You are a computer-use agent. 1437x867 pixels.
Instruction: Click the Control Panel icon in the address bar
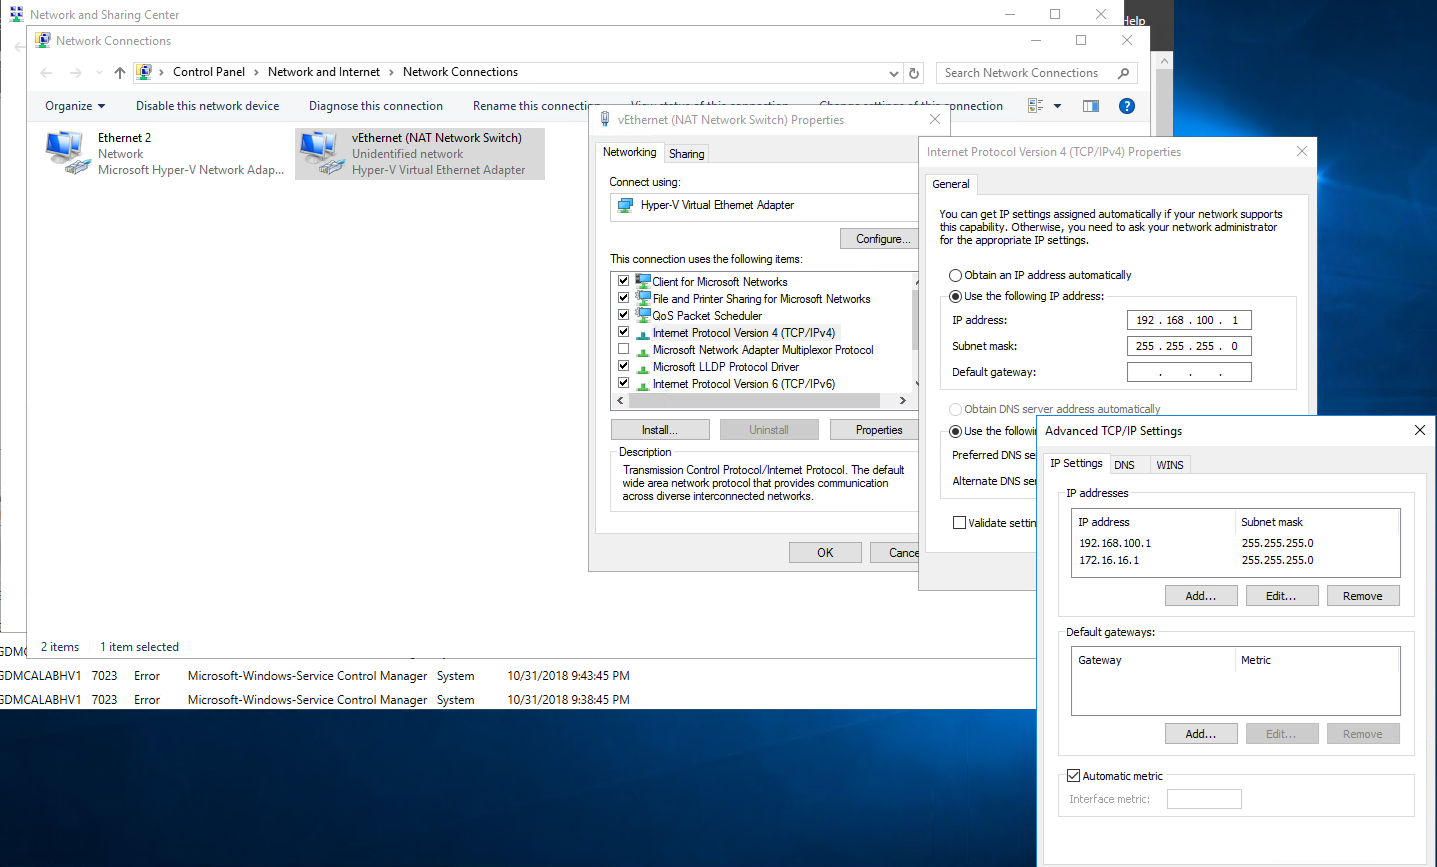pos(144,72)
